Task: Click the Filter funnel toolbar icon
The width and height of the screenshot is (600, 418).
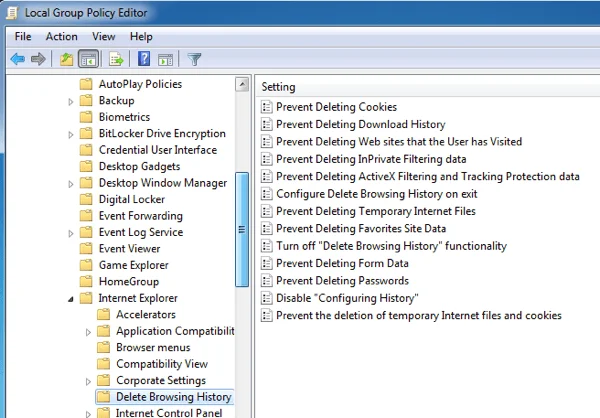Action: (194, 59)
